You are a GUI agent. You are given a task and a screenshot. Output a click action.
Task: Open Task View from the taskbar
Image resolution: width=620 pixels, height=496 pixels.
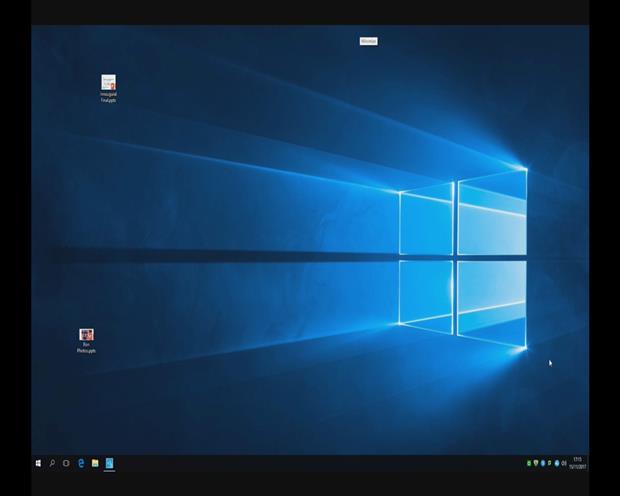tap(66, 463)
